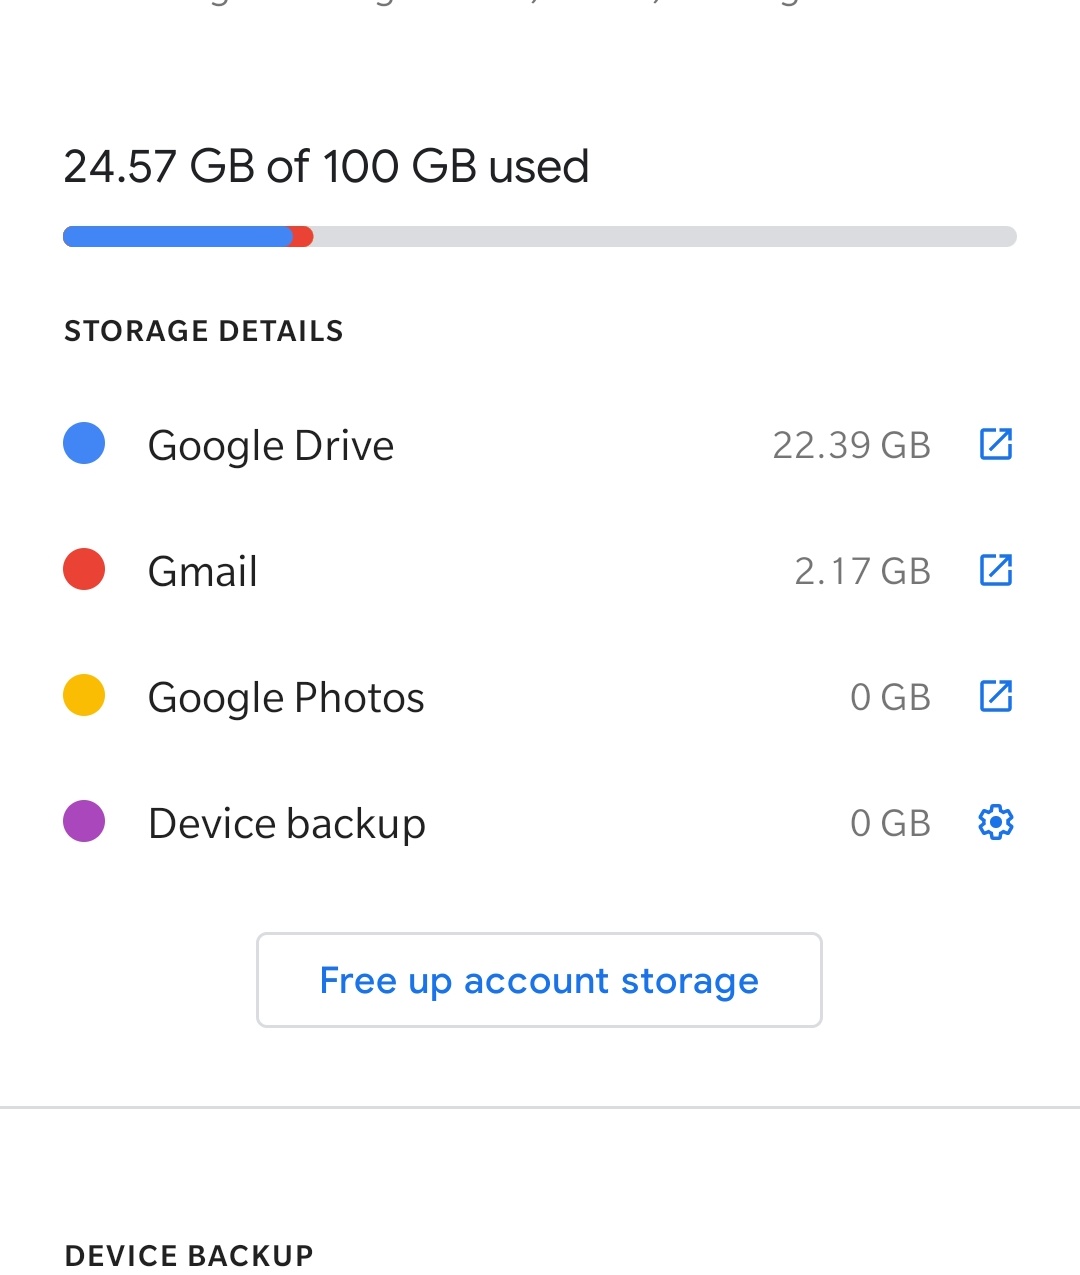Image resolution: width=1080 pixels, height=1275 pixels.
Task: Tap the 2.17 GB Gmail usage value
Action: (x=862, y=571)
